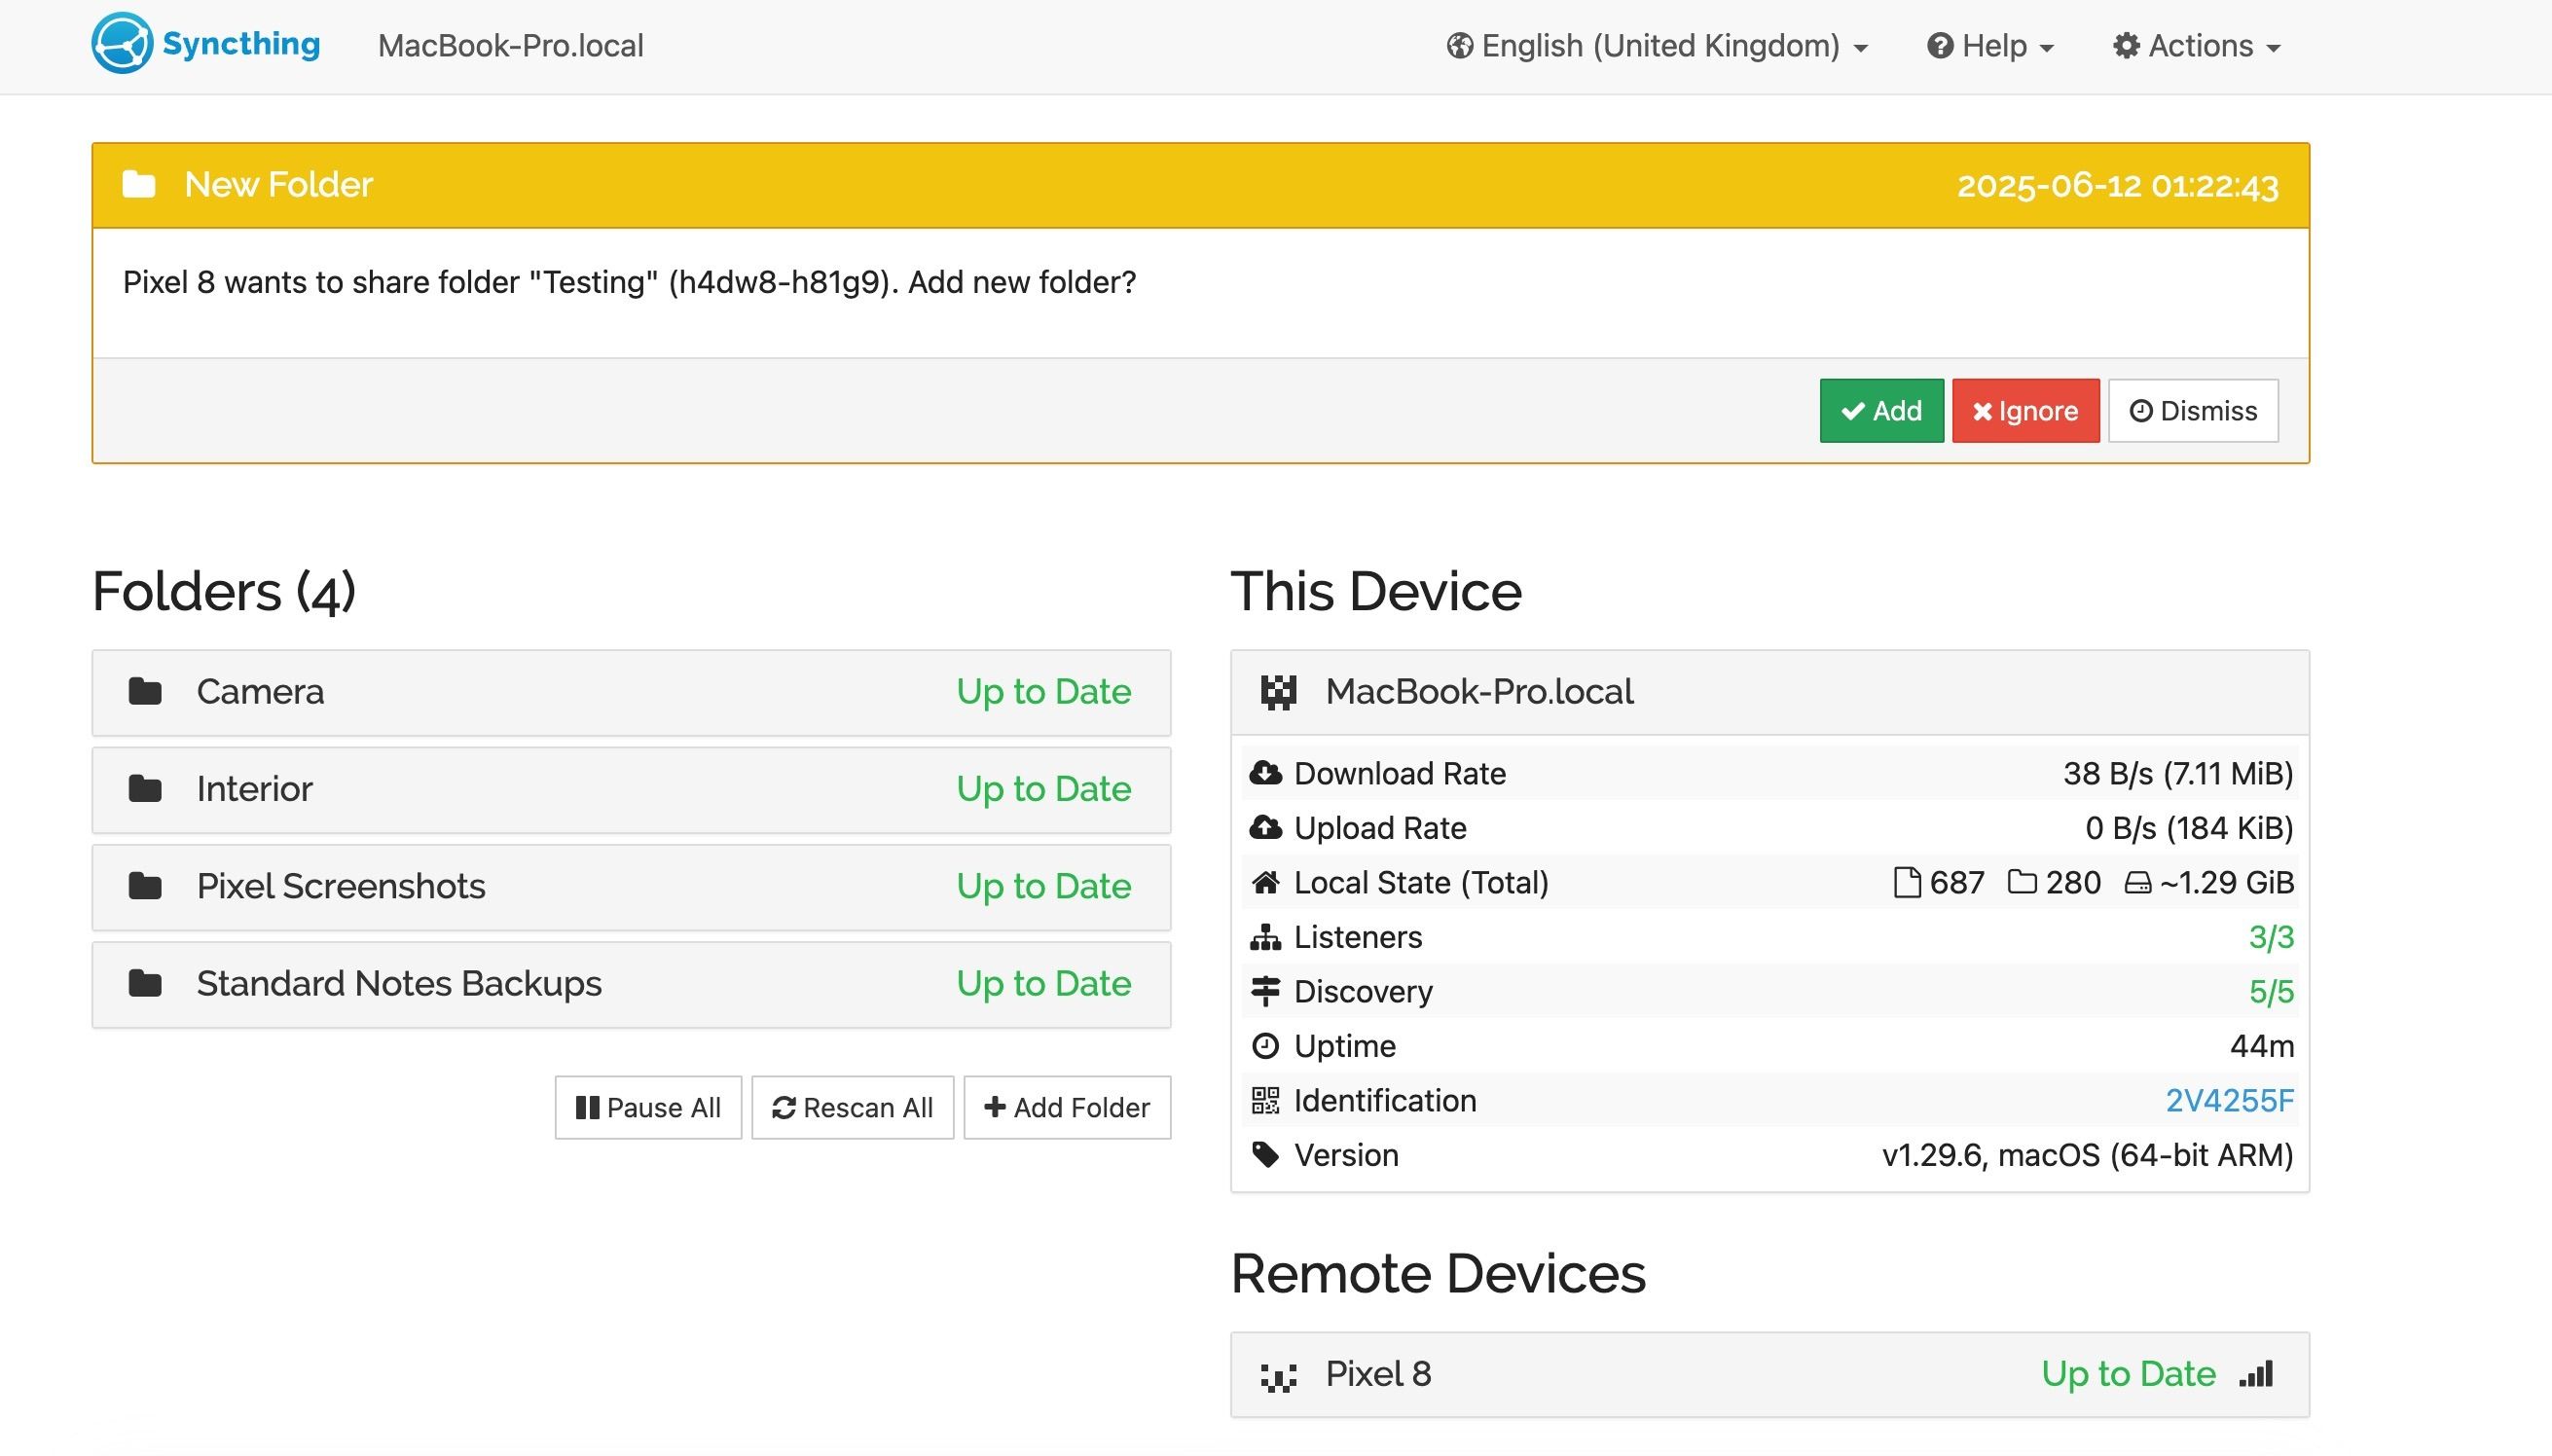
Task: Click the disk size icon in Local State
Action: point(2138,883)
